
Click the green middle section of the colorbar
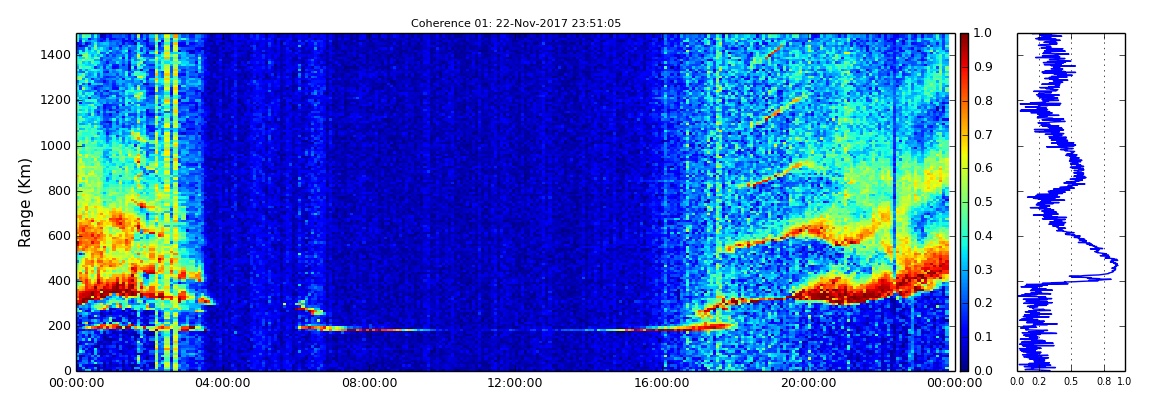(964, 202)
